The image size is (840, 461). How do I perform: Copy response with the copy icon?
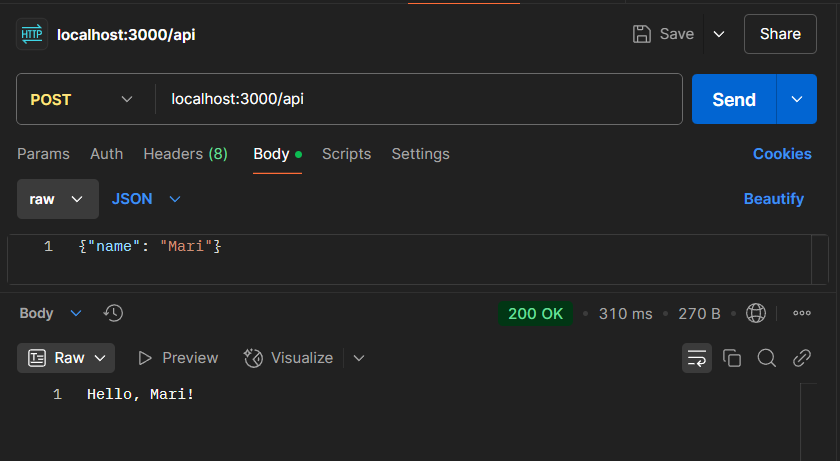pyautogui.click(x=732, y=358)
